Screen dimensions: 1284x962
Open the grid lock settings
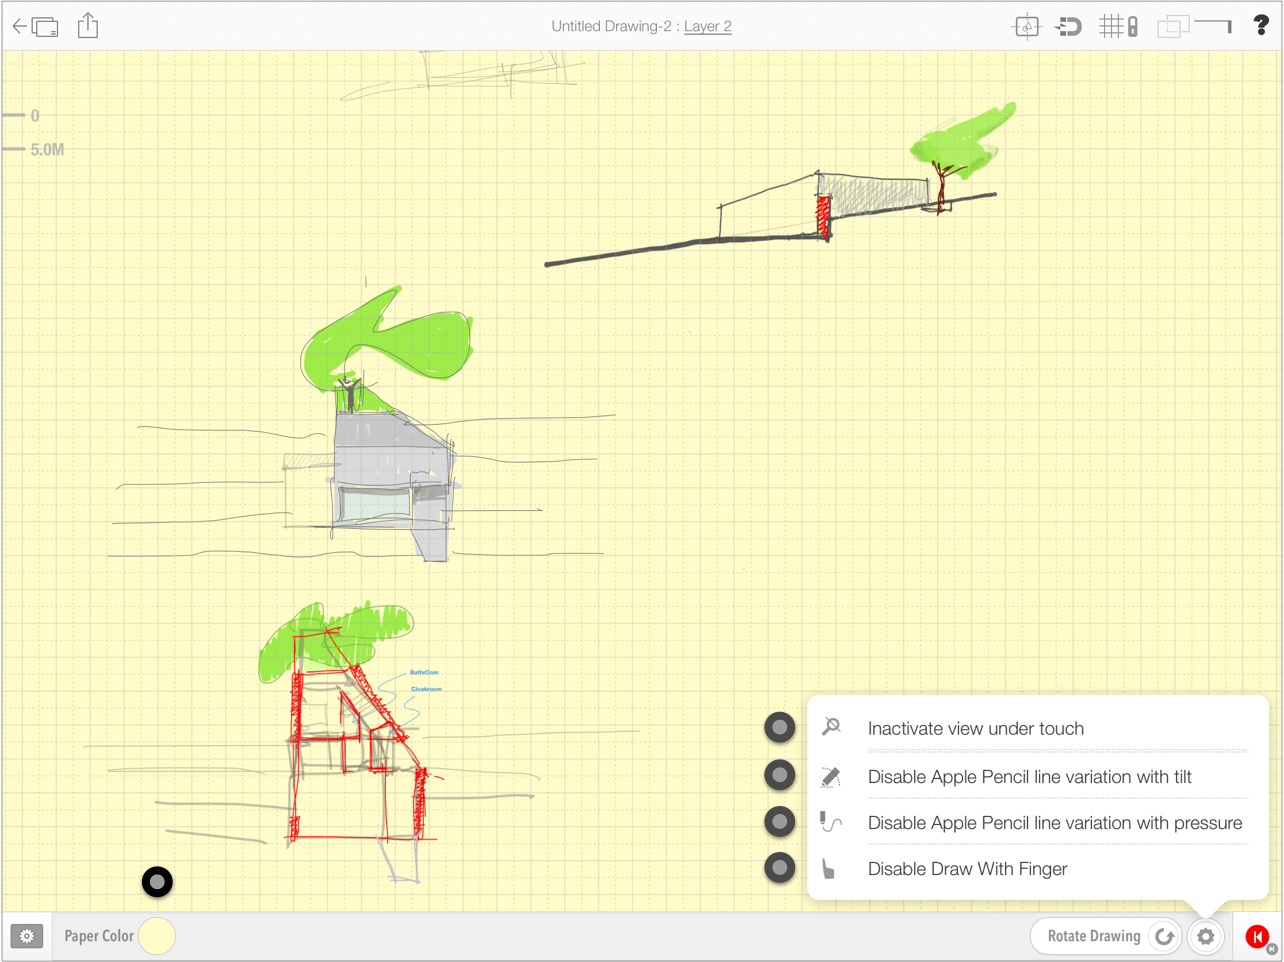click(1119, 27)
